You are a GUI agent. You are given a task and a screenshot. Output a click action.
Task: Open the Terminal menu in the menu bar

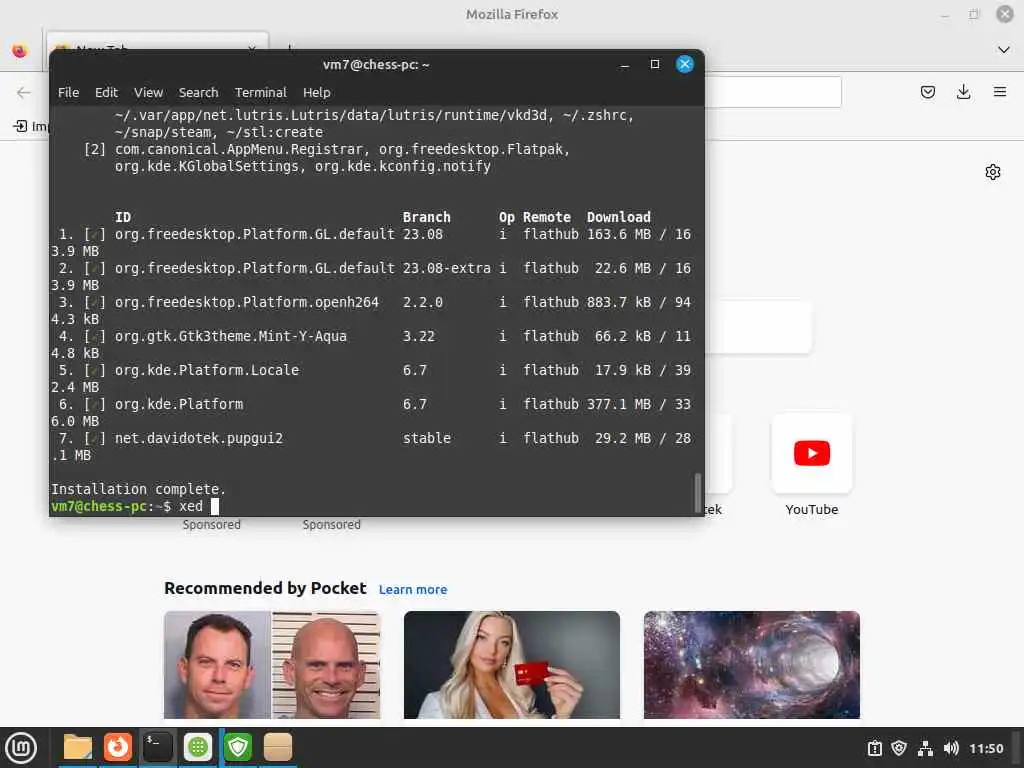coord(261,93)
